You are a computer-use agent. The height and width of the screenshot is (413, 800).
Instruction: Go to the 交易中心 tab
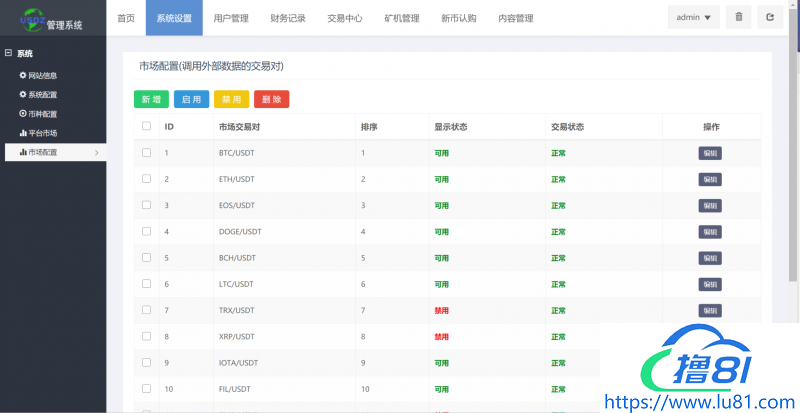[x=345, y=18]
